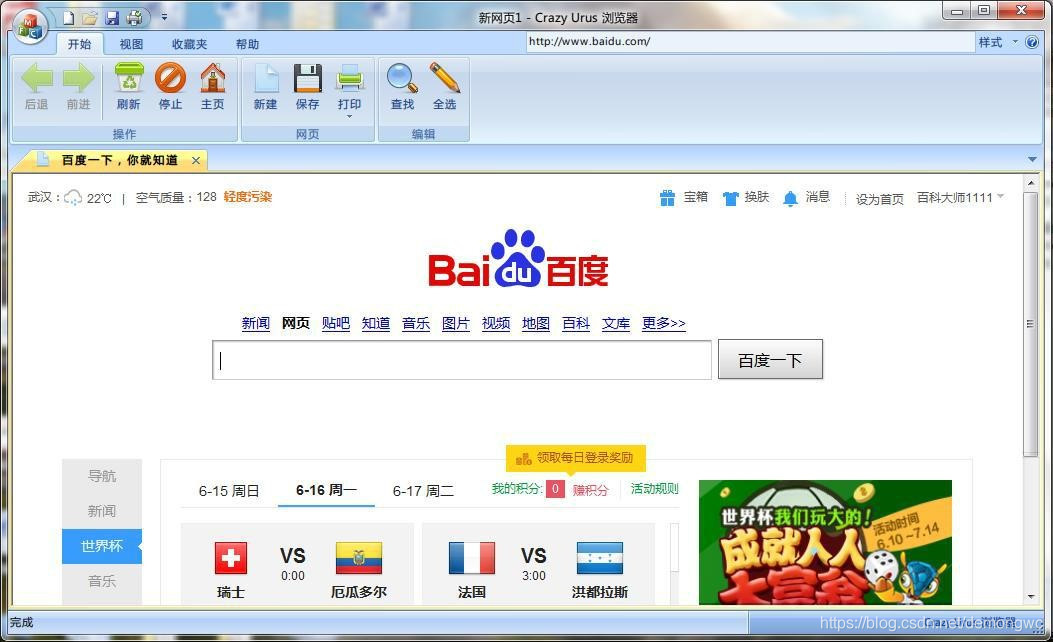Image resolution: width=1053 pixels, height=642 pixels.
Task: Switch to the 视图 ribbon tab
Action: click(x=131, y=44)
